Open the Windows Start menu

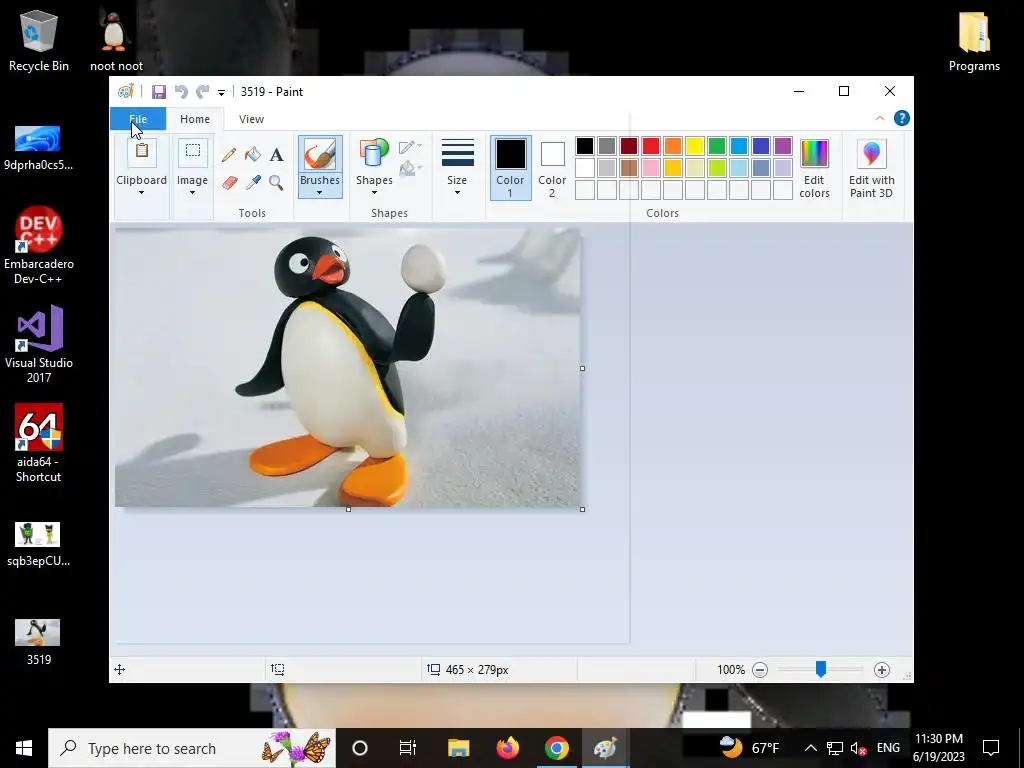pyautogui.click(x=24, y=748)
